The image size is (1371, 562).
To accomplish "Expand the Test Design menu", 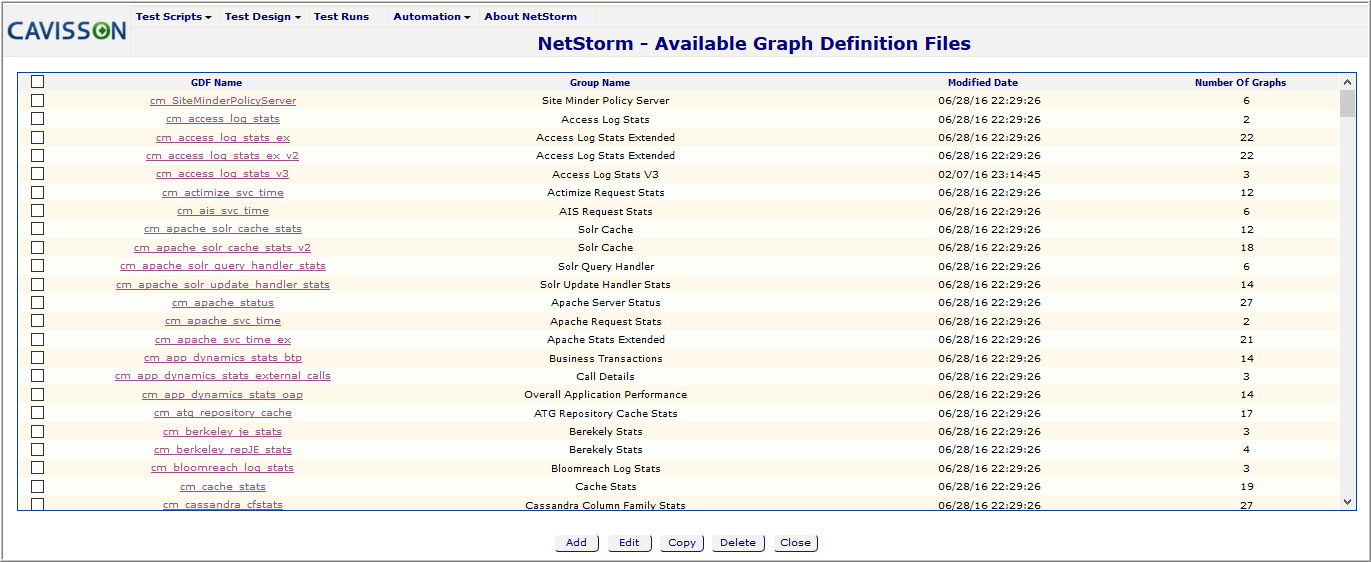I will pyautogui.click(x=263, y=17).
